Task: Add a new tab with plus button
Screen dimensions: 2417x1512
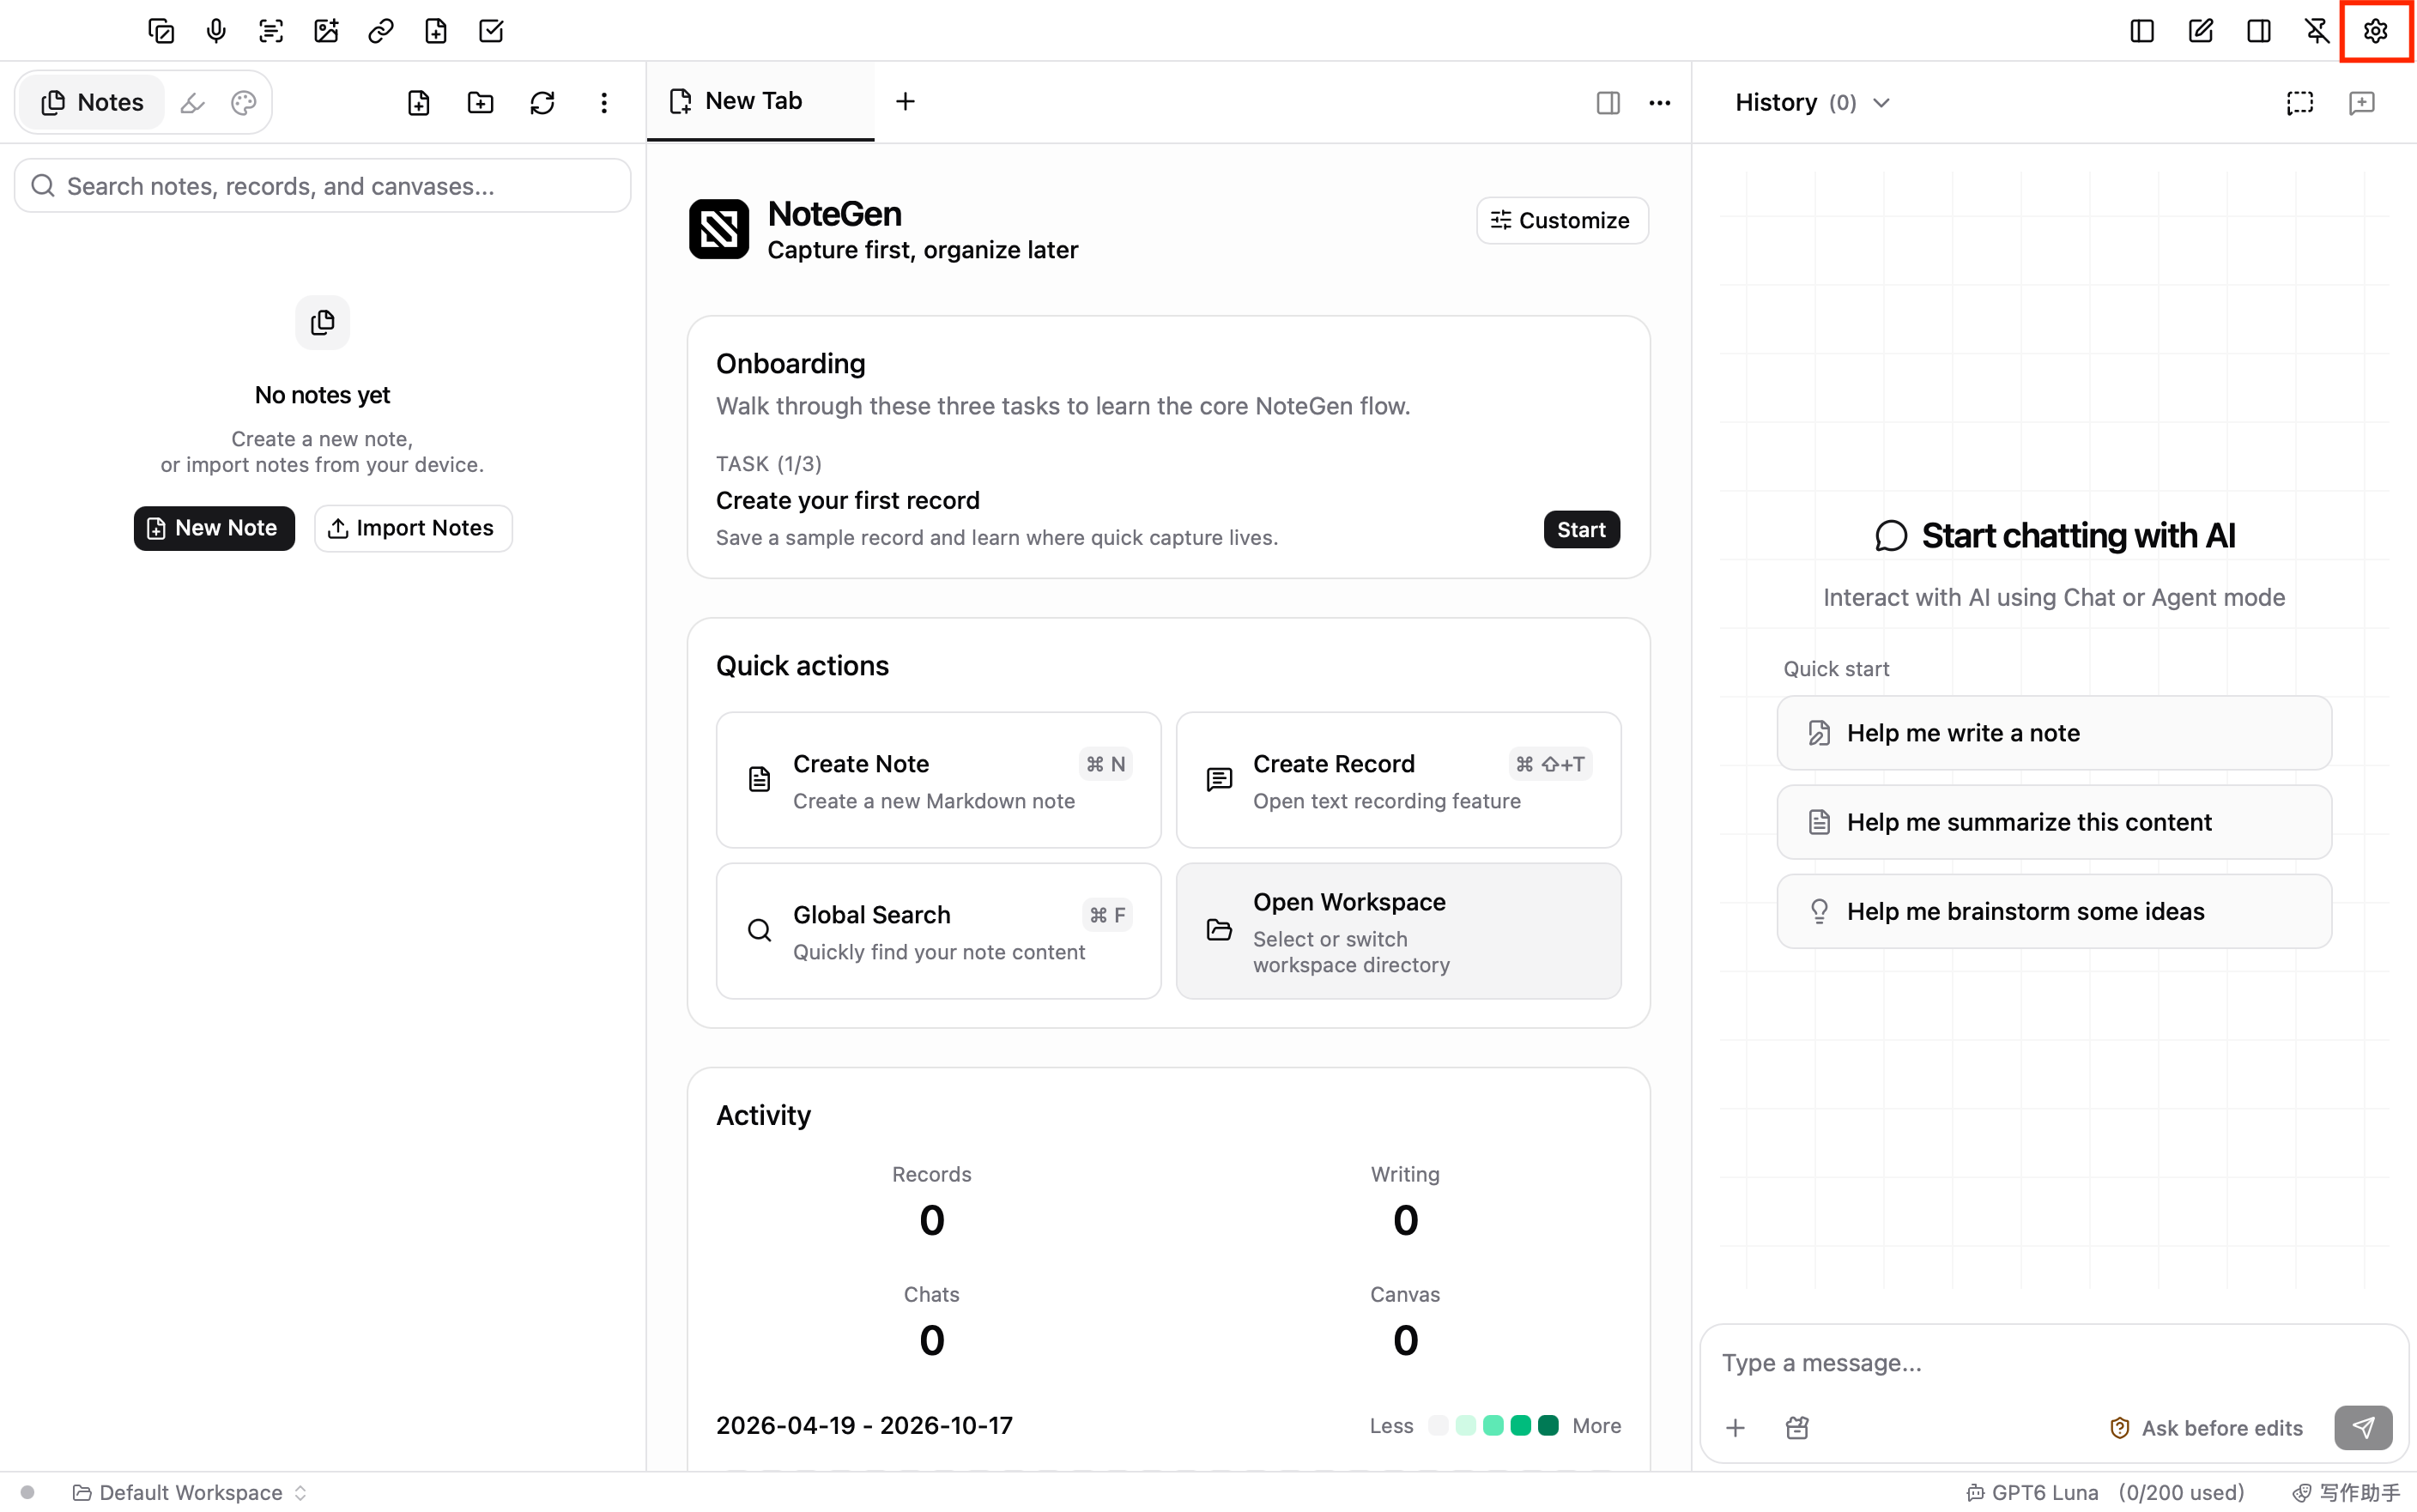Action: [x=905, y=101]
